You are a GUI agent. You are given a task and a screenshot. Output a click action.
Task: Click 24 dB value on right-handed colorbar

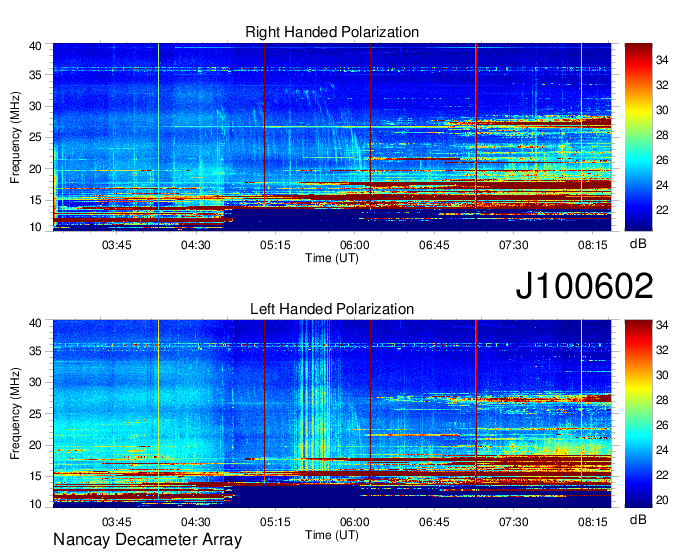662,185
